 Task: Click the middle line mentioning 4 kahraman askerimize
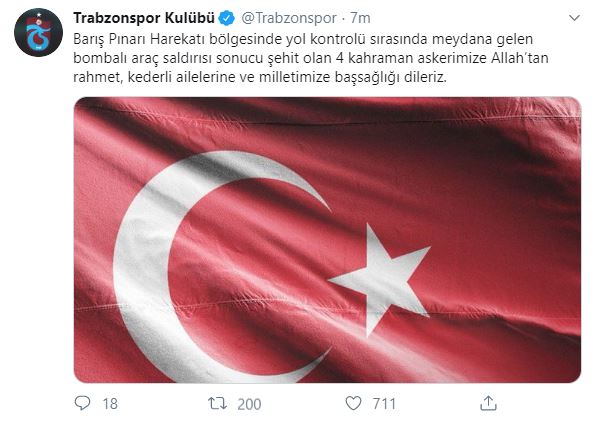pos(311,58)
